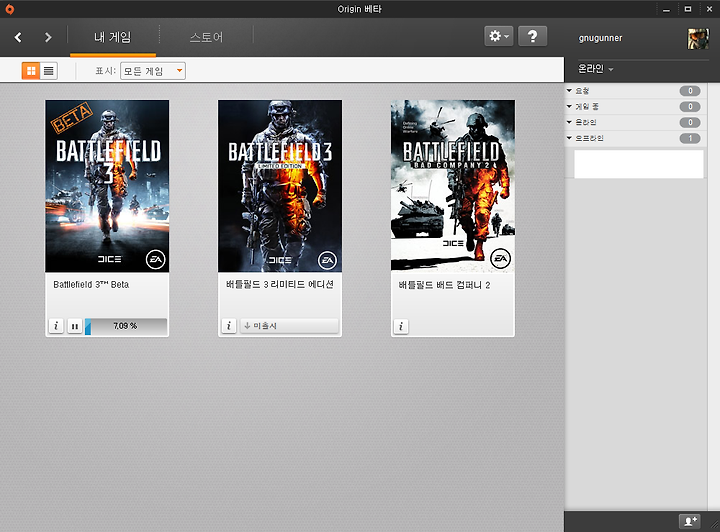Pause the Battlefield 3 Beta download
Viewport: 720px width, 532px height.
tap(74, 326)
